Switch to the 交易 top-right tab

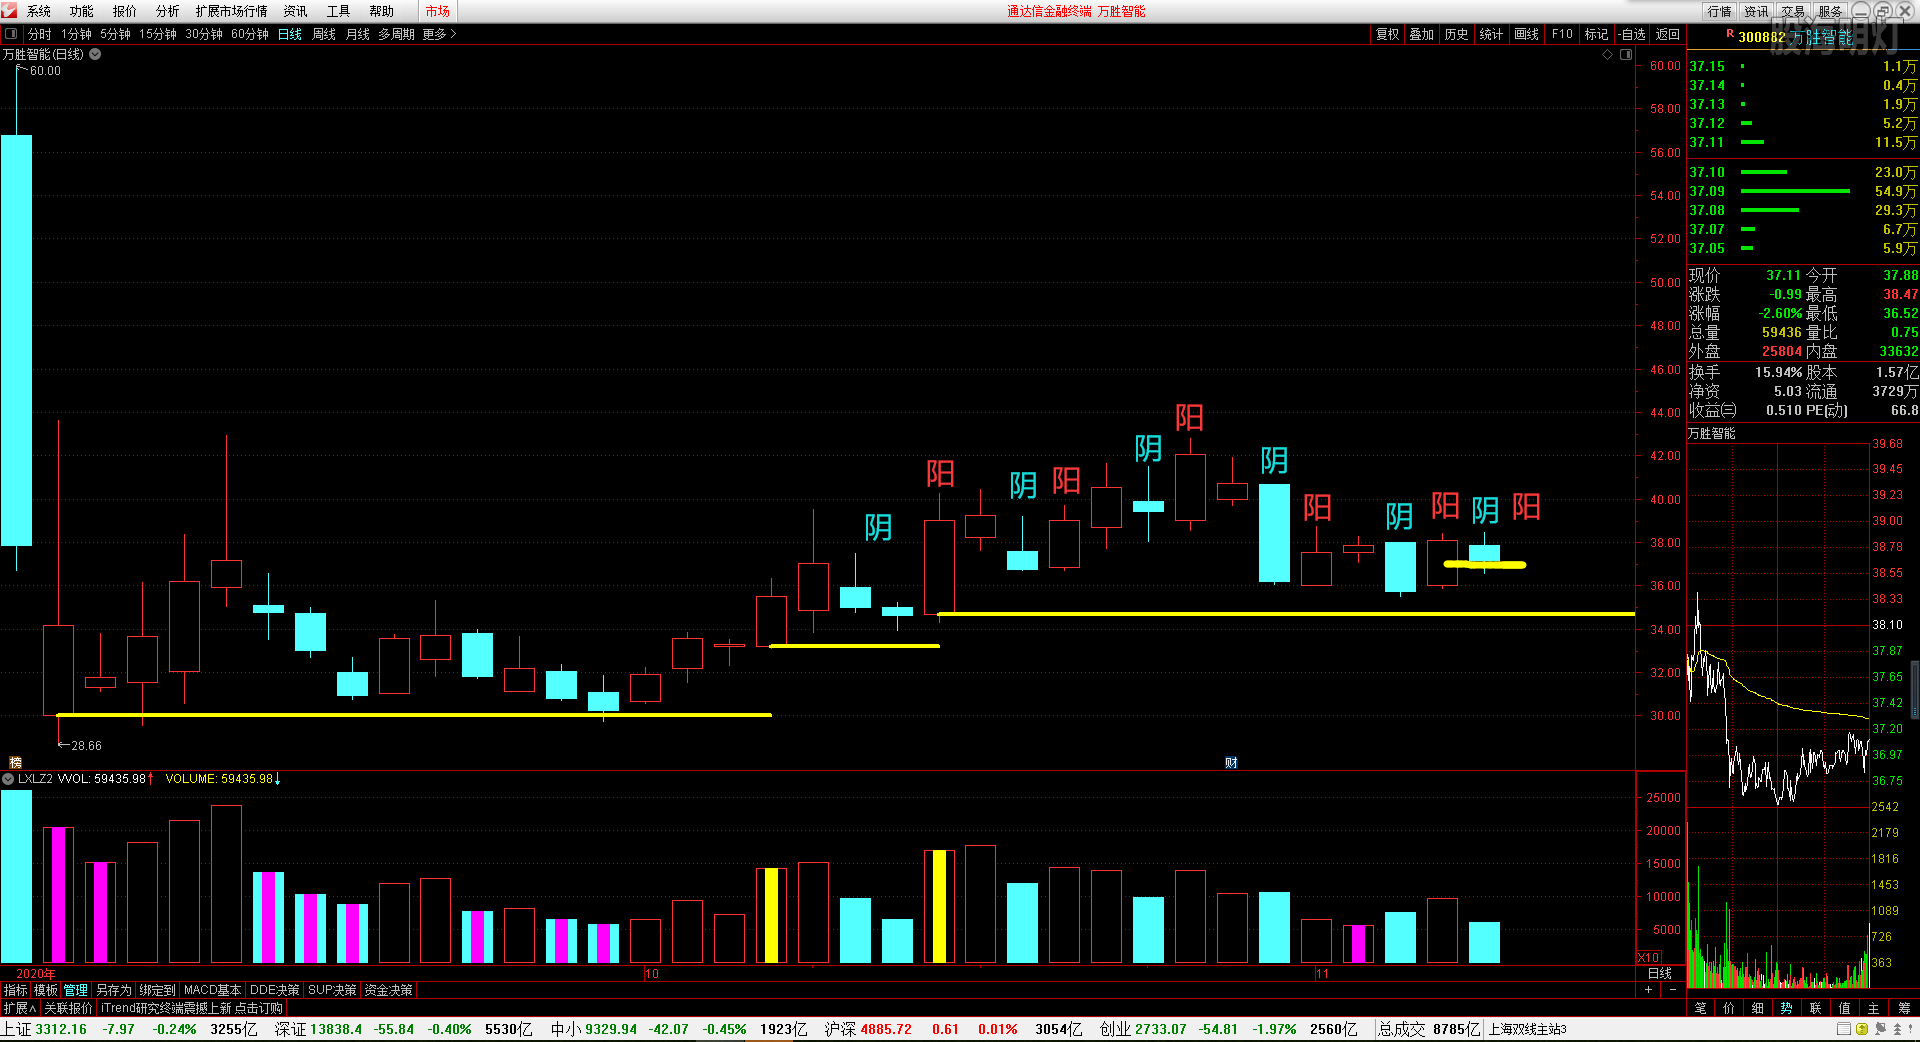point(1793,11)
